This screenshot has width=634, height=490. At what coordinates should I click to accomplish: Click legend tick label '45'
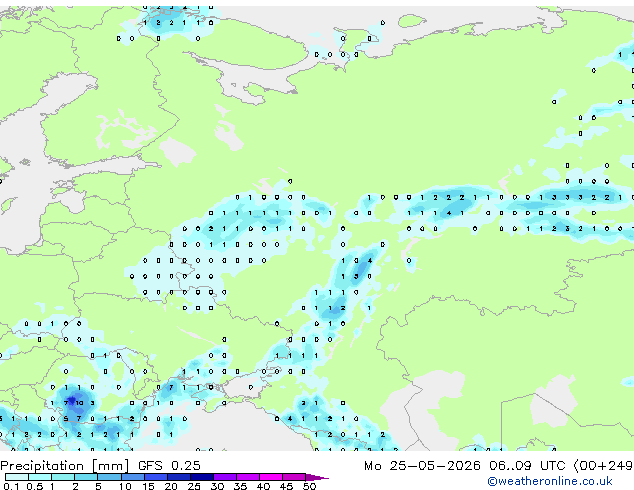pos(286,486)
